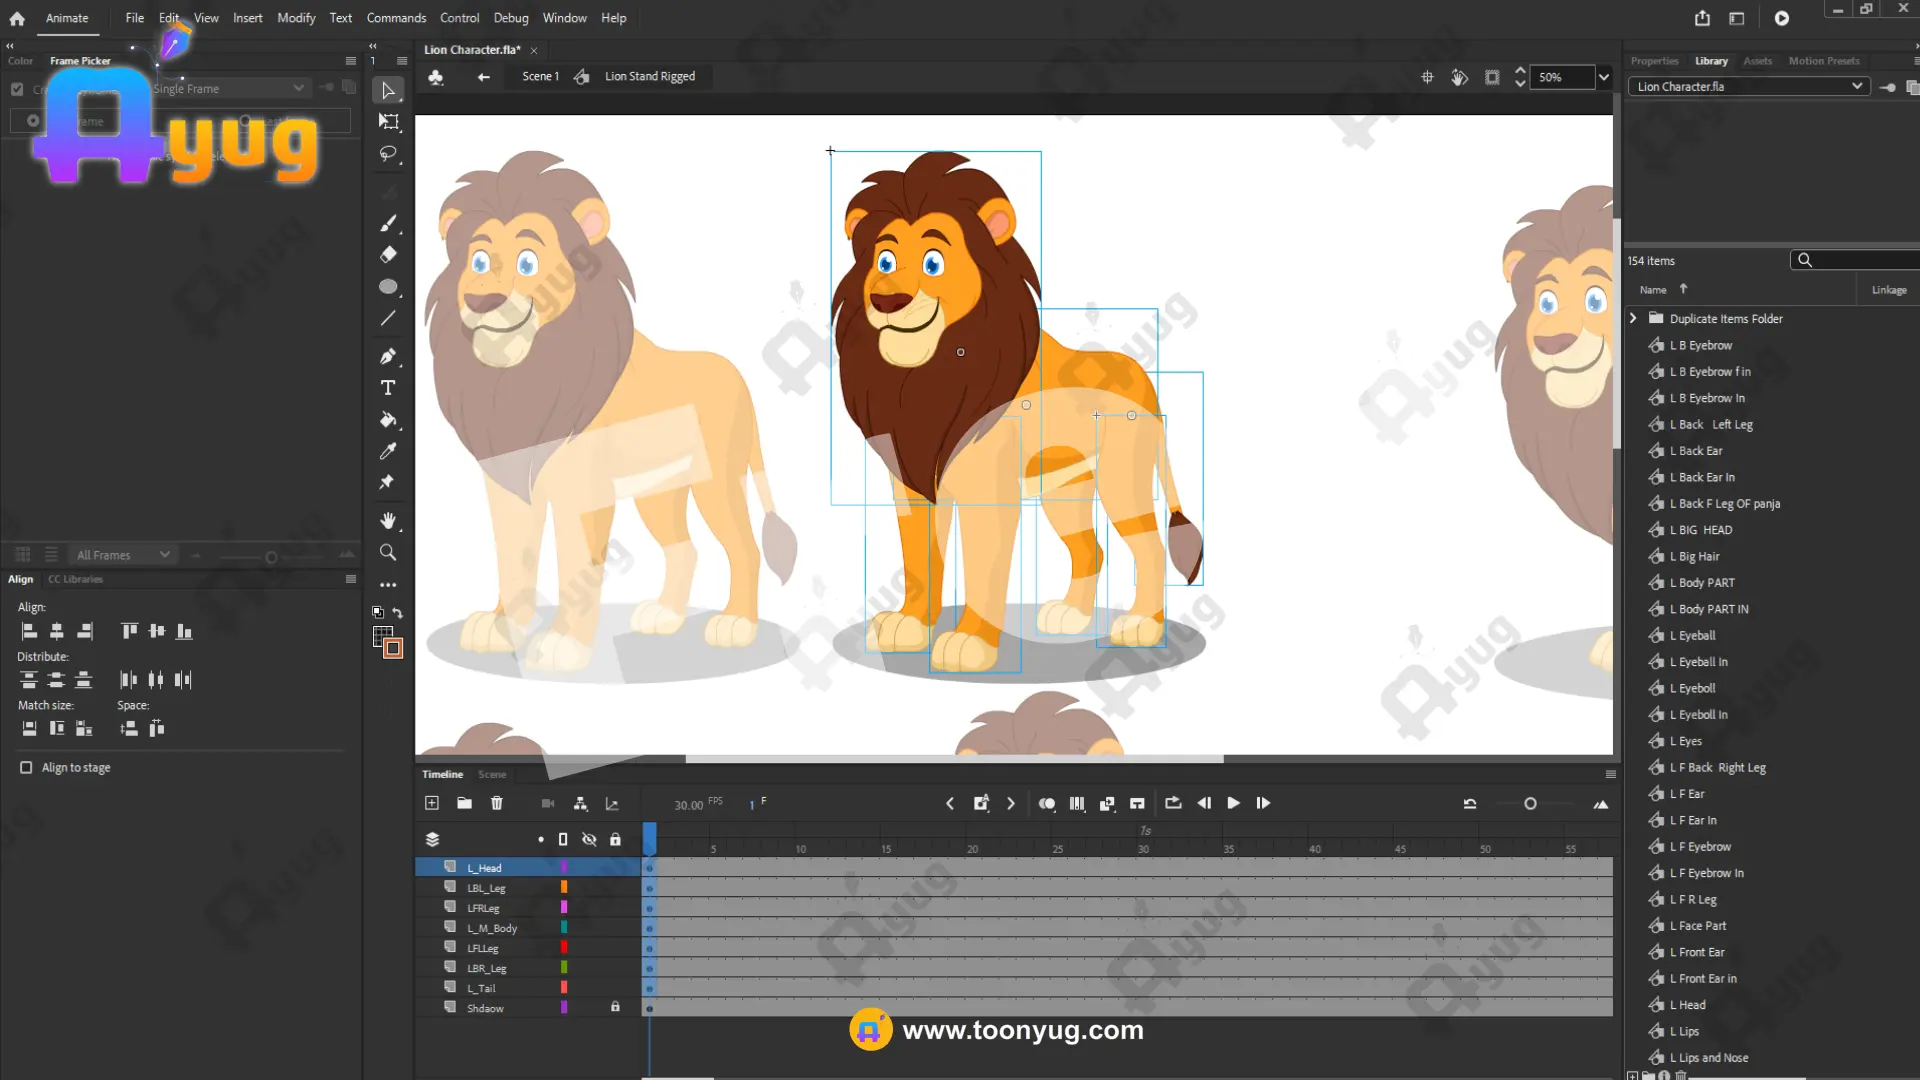Screen dimensions: 1920x1080
Task: Pick the Eyedropper tool
Action: 388,451
